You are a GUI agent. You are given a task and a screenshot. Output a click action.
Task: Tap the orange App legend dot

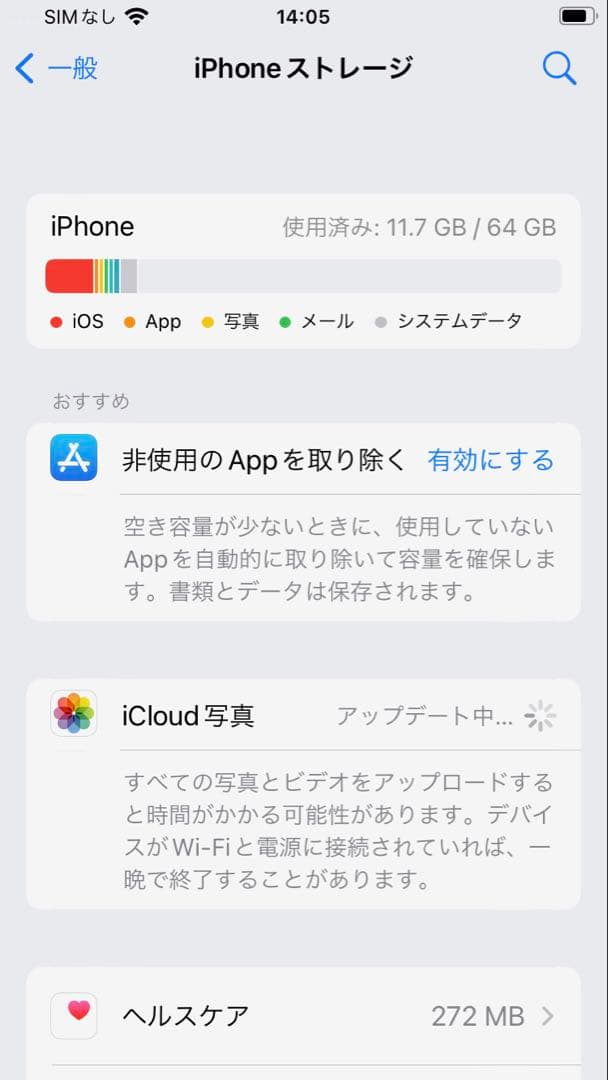[127, 322]
